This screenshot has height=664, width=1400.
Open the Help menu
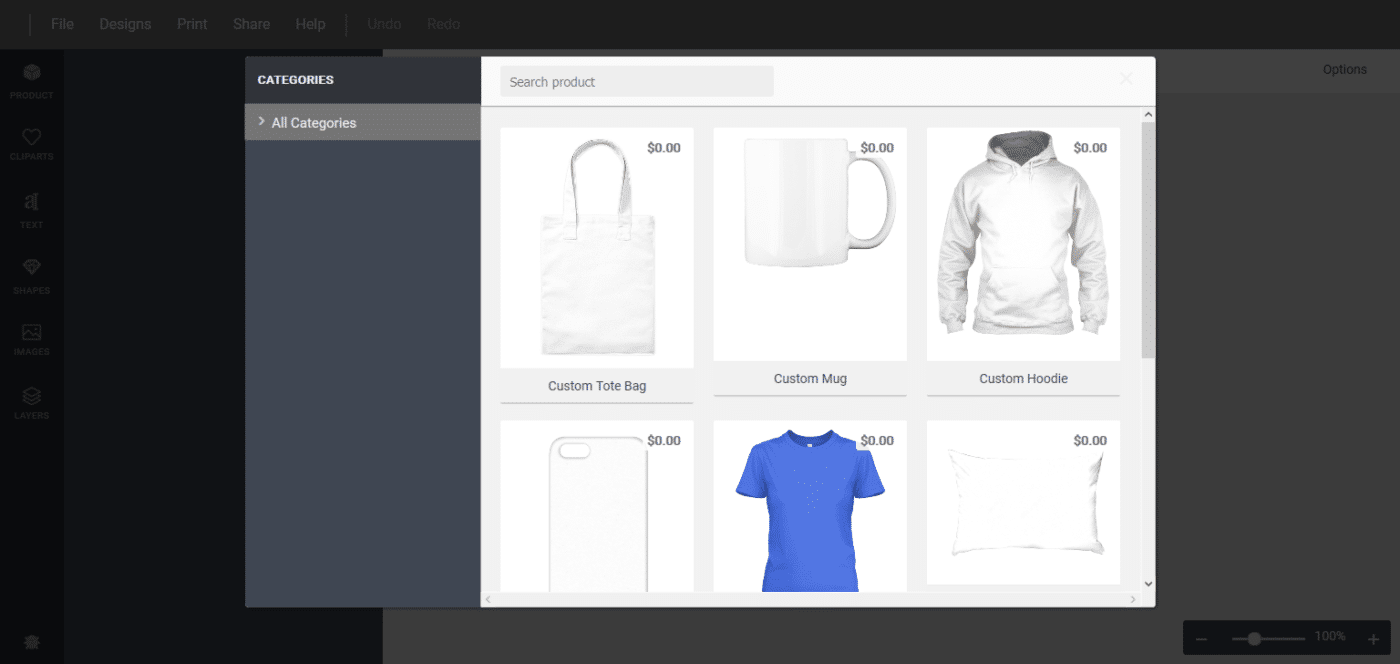tap(310, 24)
